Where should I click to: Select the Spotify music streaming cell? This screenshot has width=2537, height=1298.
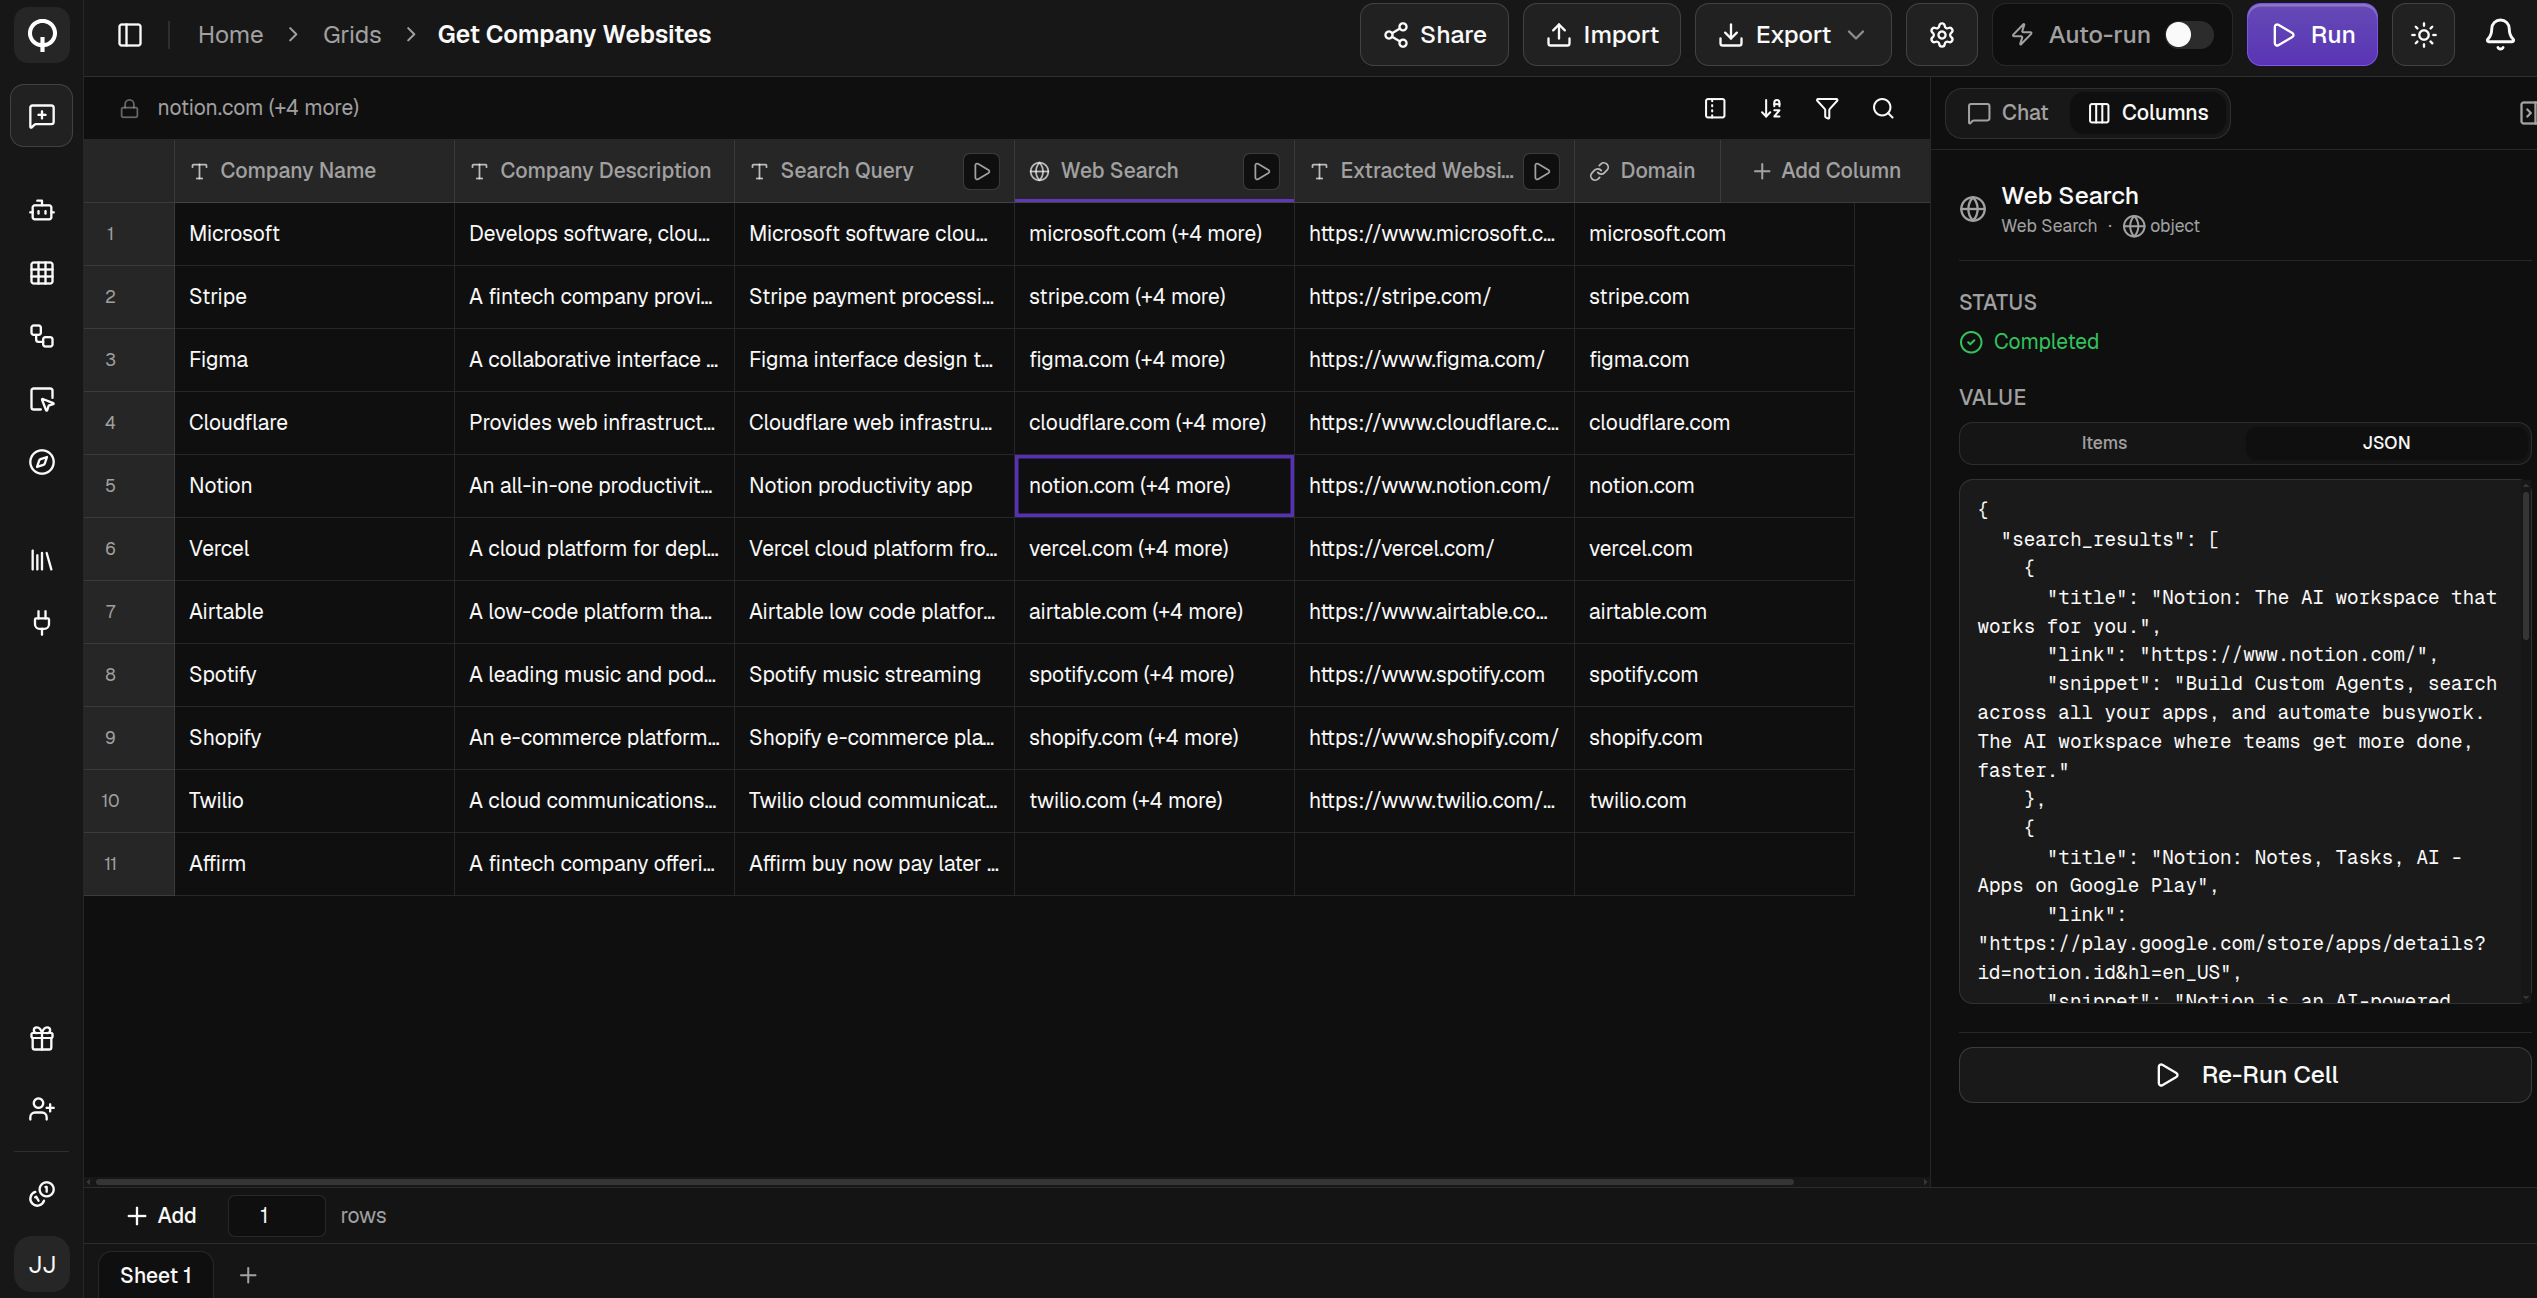[874, 675]
